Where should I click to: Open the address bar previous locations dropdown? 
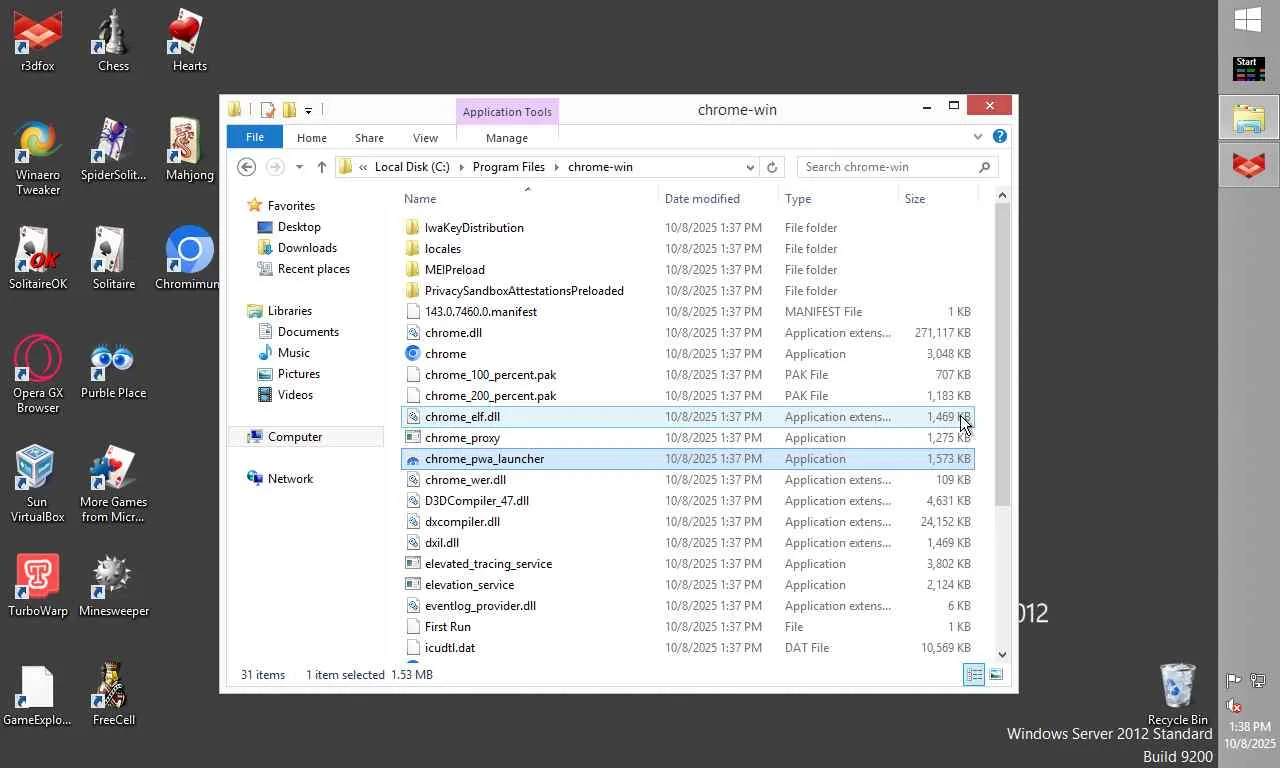tap(750, 167)
